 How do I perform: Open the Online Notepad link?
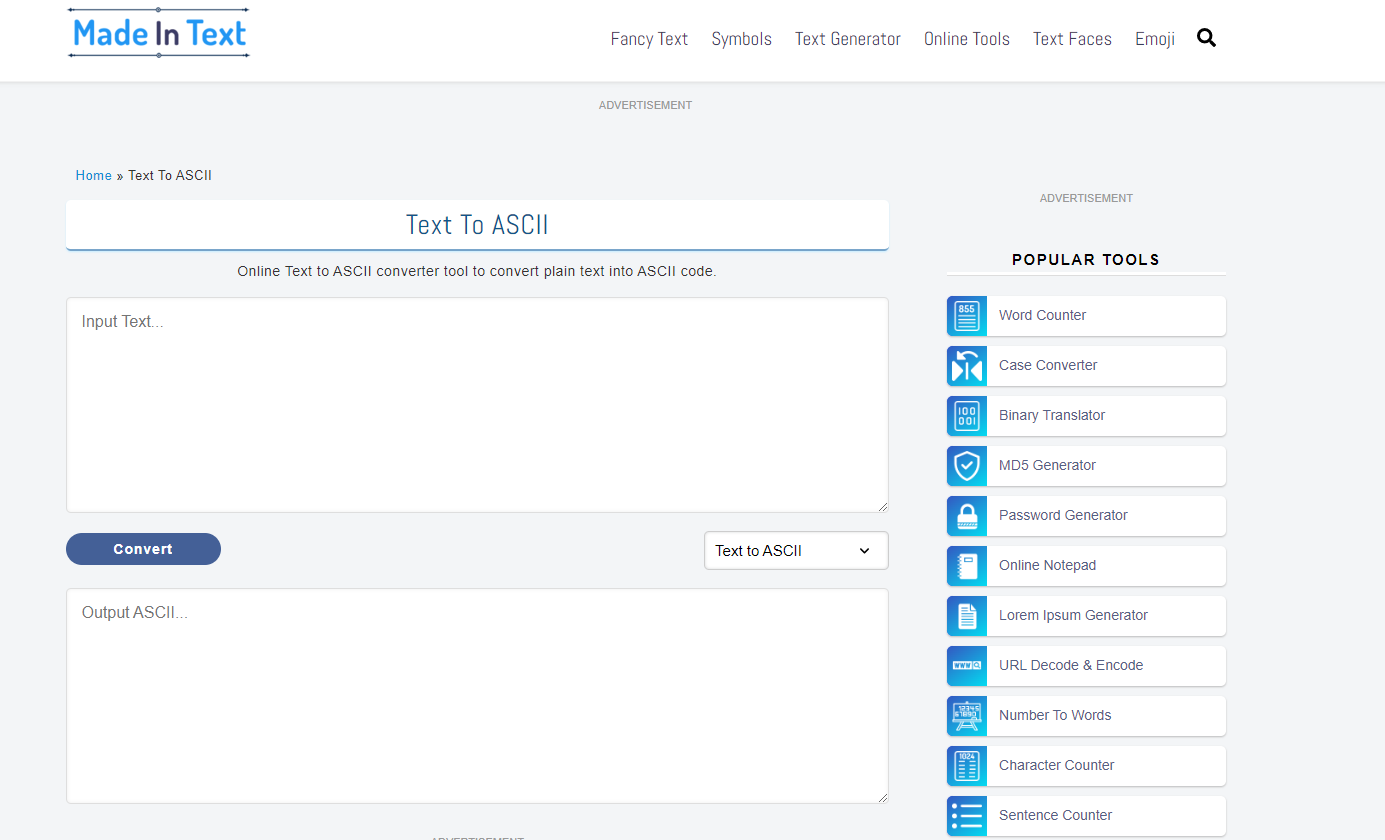1047,565
